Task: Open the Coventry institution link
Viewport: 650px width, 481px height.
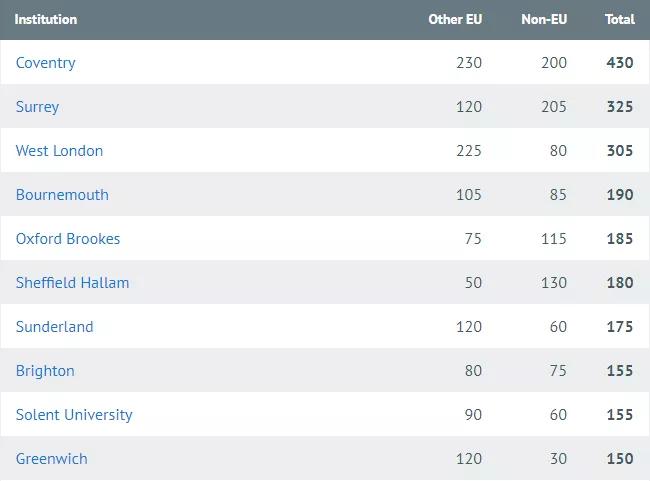Action: click(x=46, y=63)
